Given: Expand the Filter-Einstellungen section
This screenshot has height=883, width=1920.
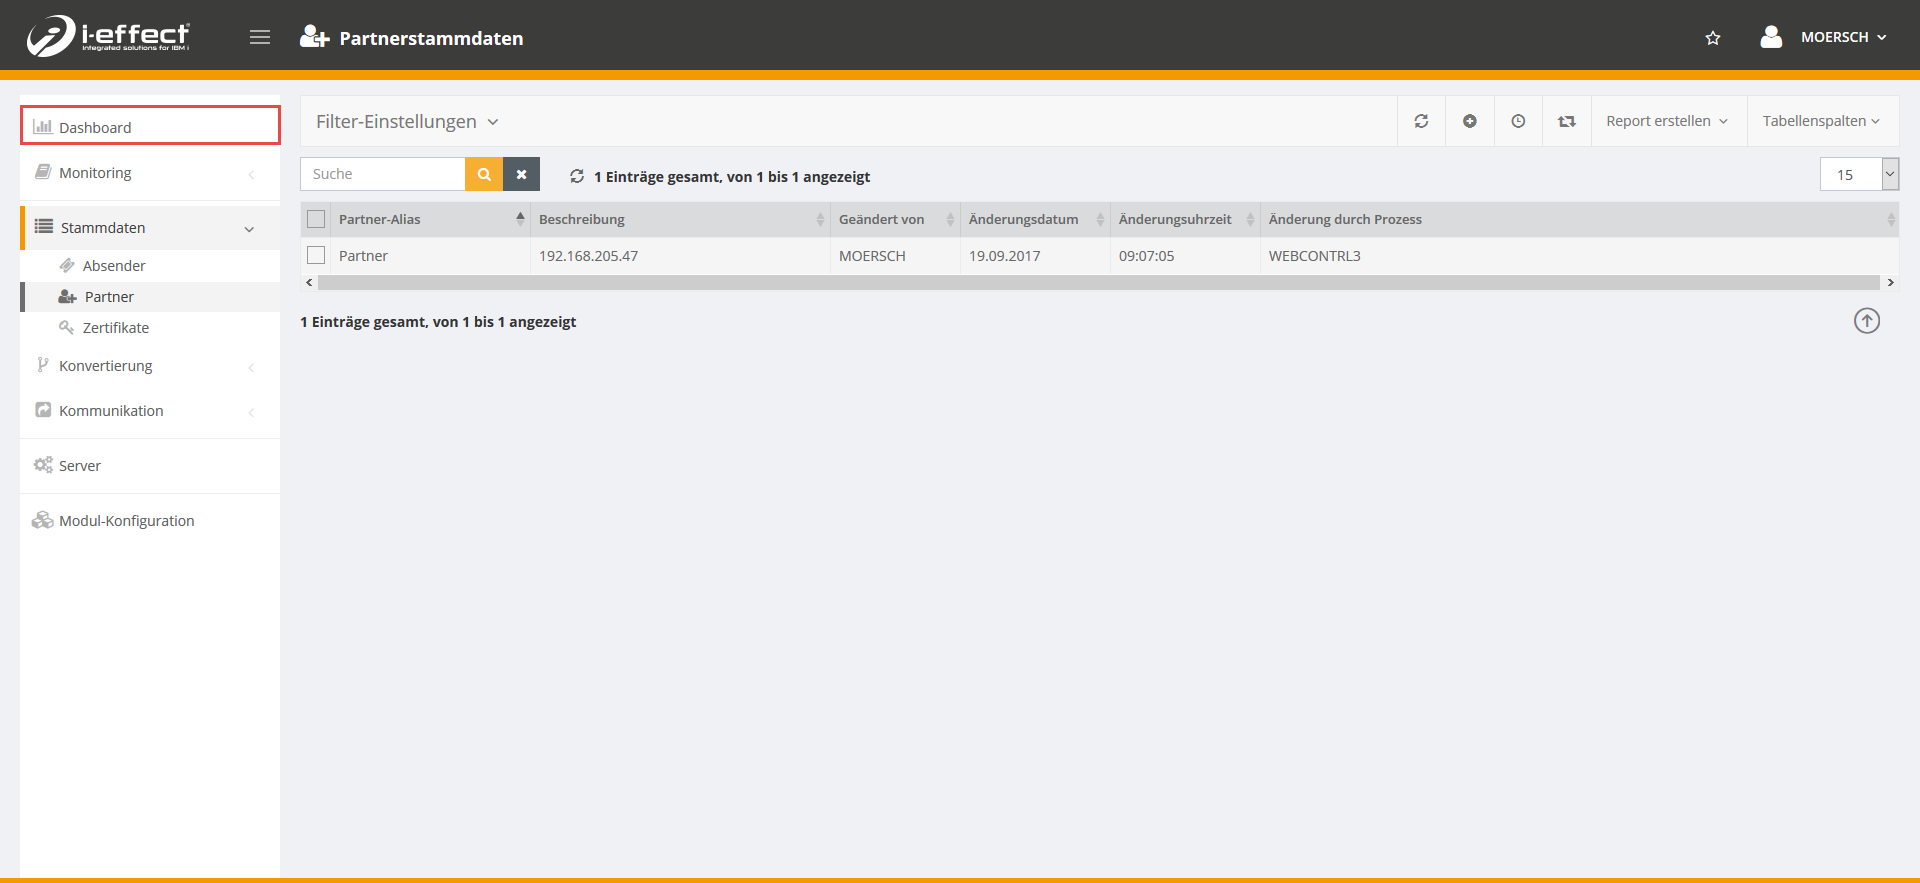Looking at the screenshot, I should pyautogui.click(x=407, y=121).
